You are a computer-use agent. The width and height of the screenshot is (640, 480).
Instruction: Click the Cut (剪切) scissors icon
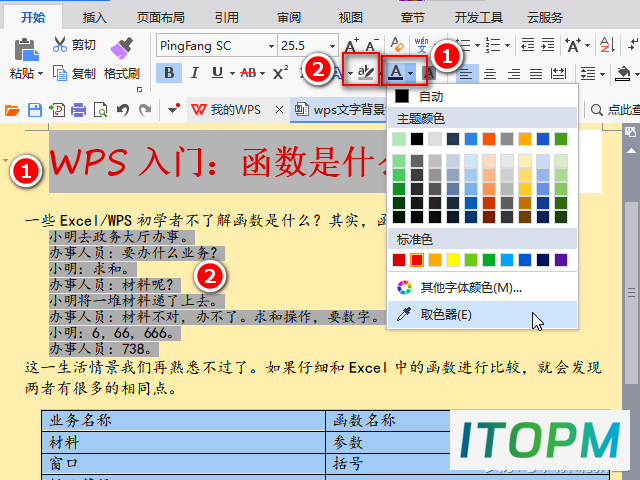tap(60, 44)
